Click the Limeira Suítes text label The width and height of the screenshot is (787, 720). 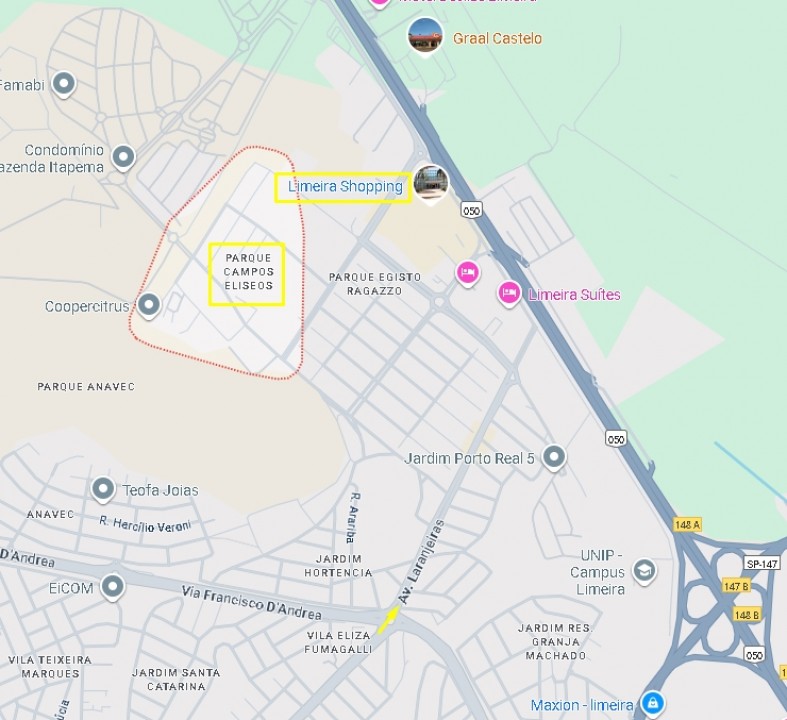(574, 295)
